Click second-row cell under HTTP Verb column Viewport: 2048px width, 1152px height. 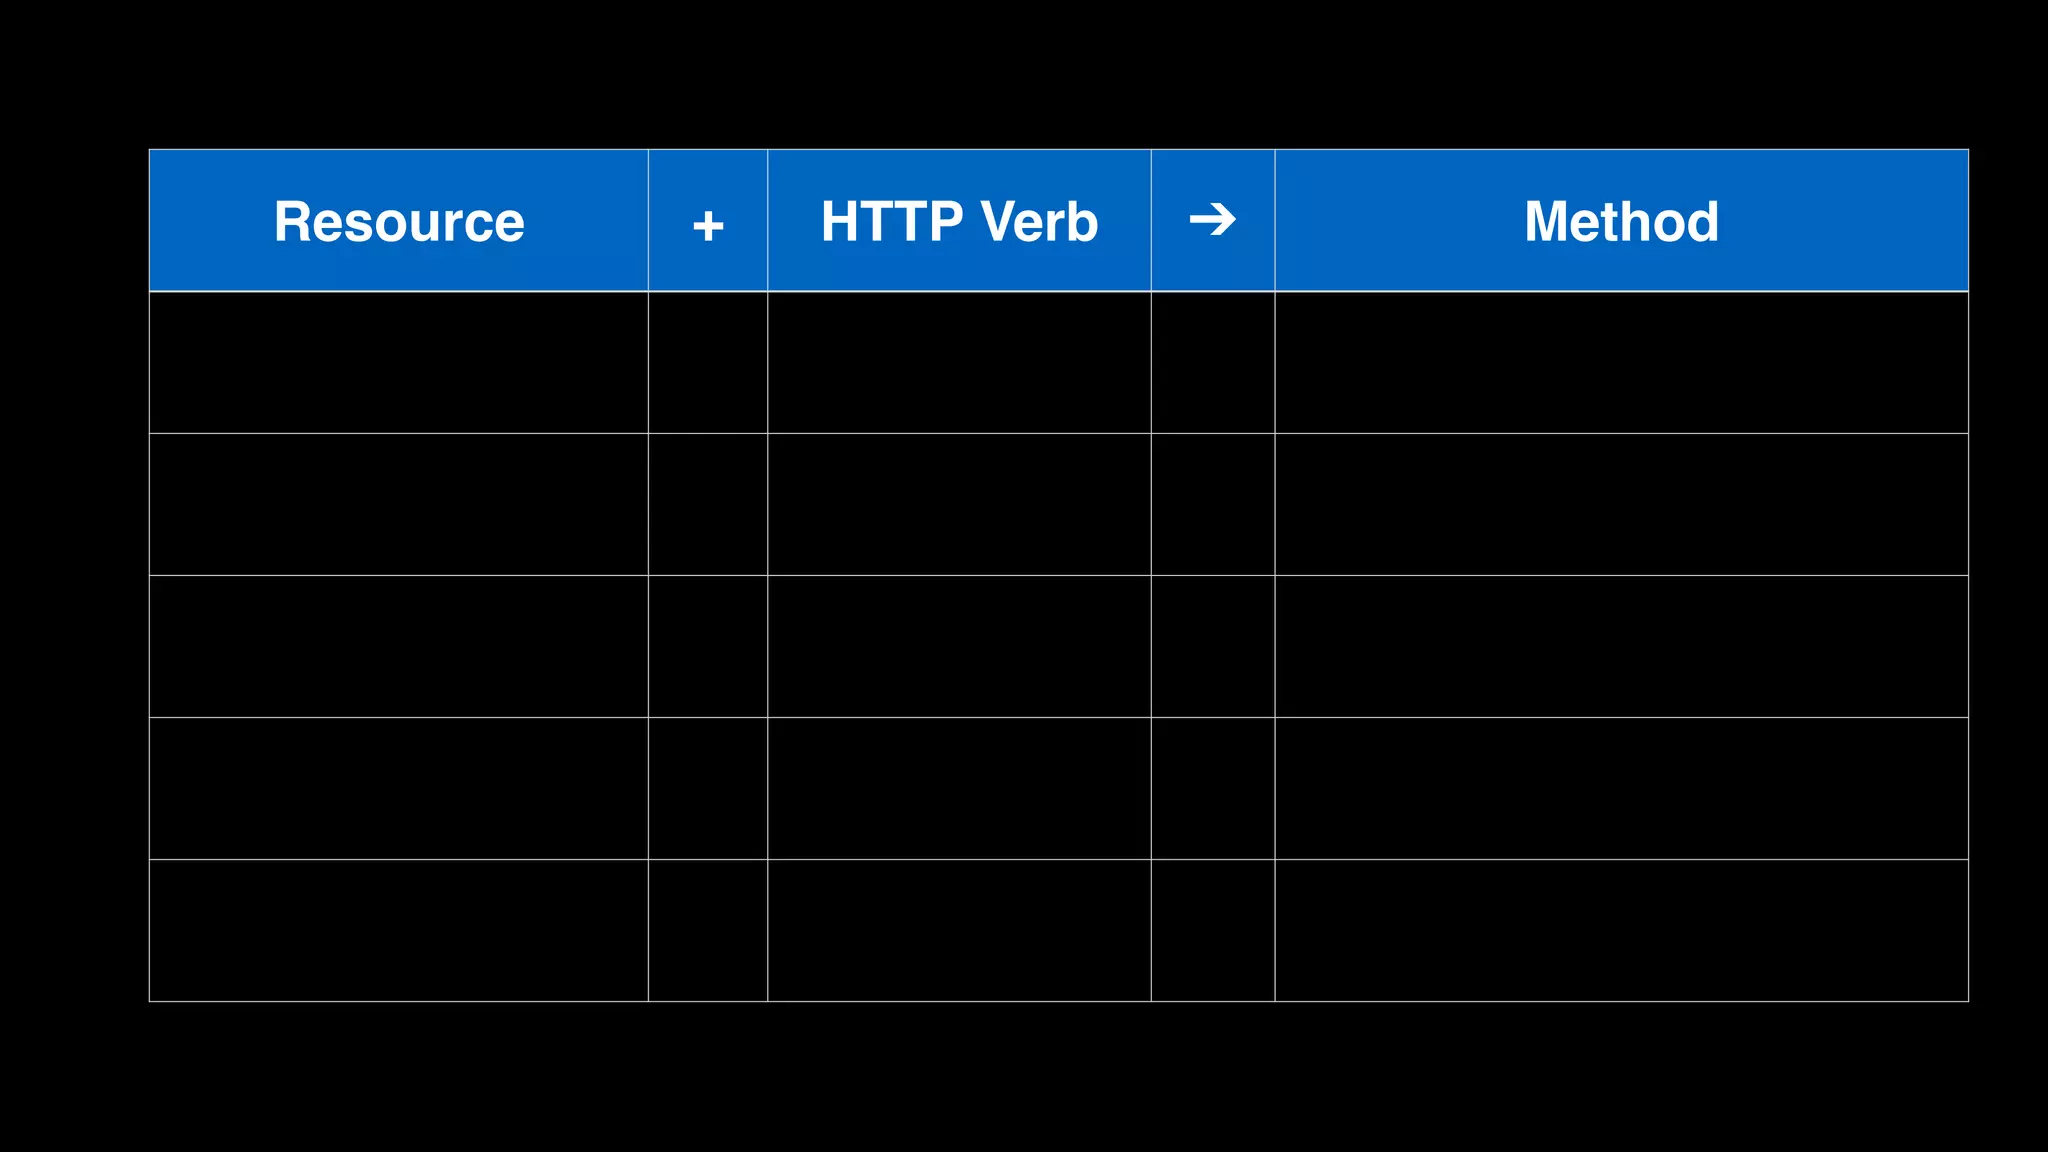[959, 504]
